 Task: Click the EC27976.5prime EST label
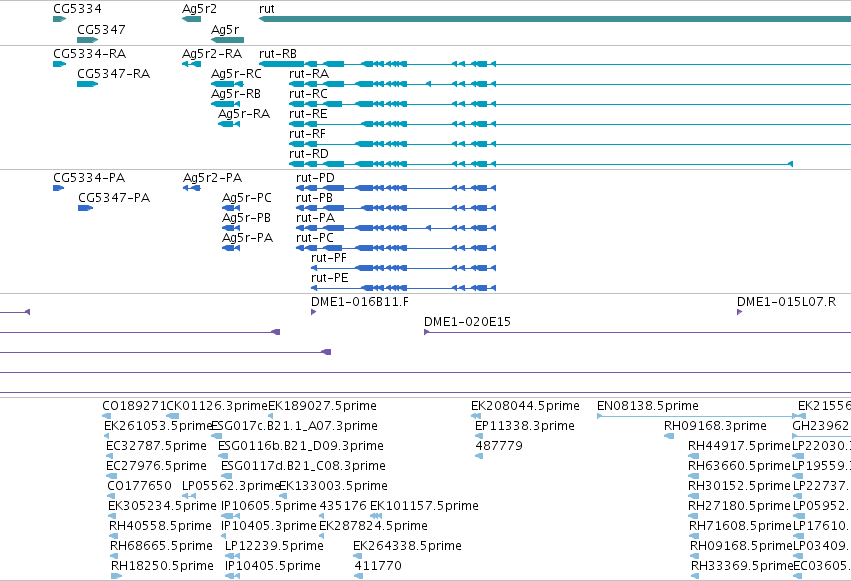pyautogui.click(x=156, y=466)
